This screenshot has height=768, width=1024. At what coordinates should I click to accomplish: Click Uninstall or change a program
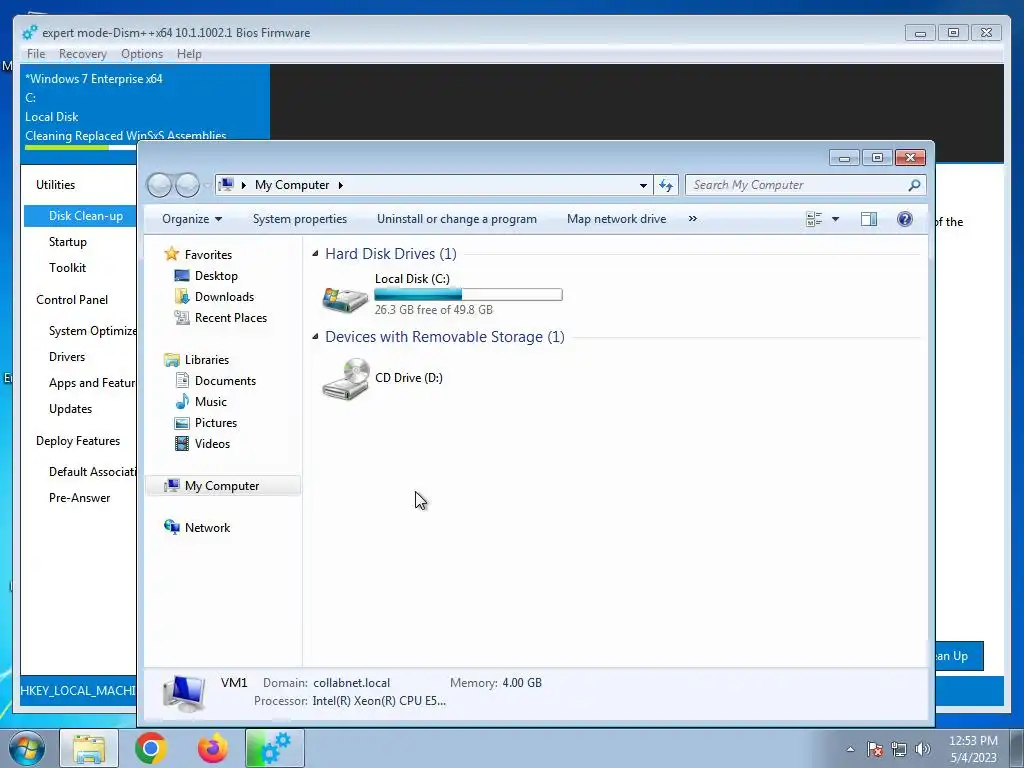456,219
